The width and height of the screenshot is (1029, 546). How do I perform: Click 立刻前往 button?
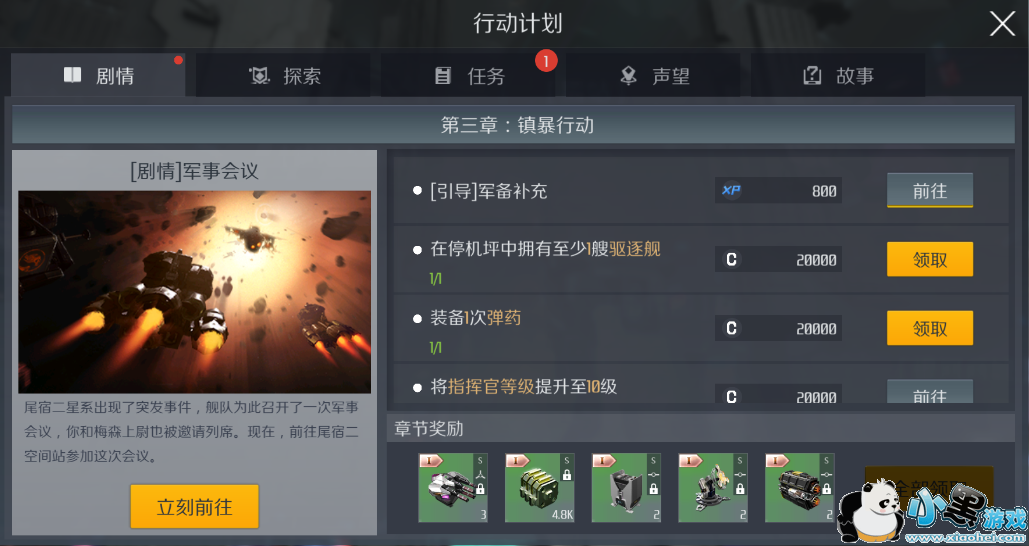click(x=194, y=507)
